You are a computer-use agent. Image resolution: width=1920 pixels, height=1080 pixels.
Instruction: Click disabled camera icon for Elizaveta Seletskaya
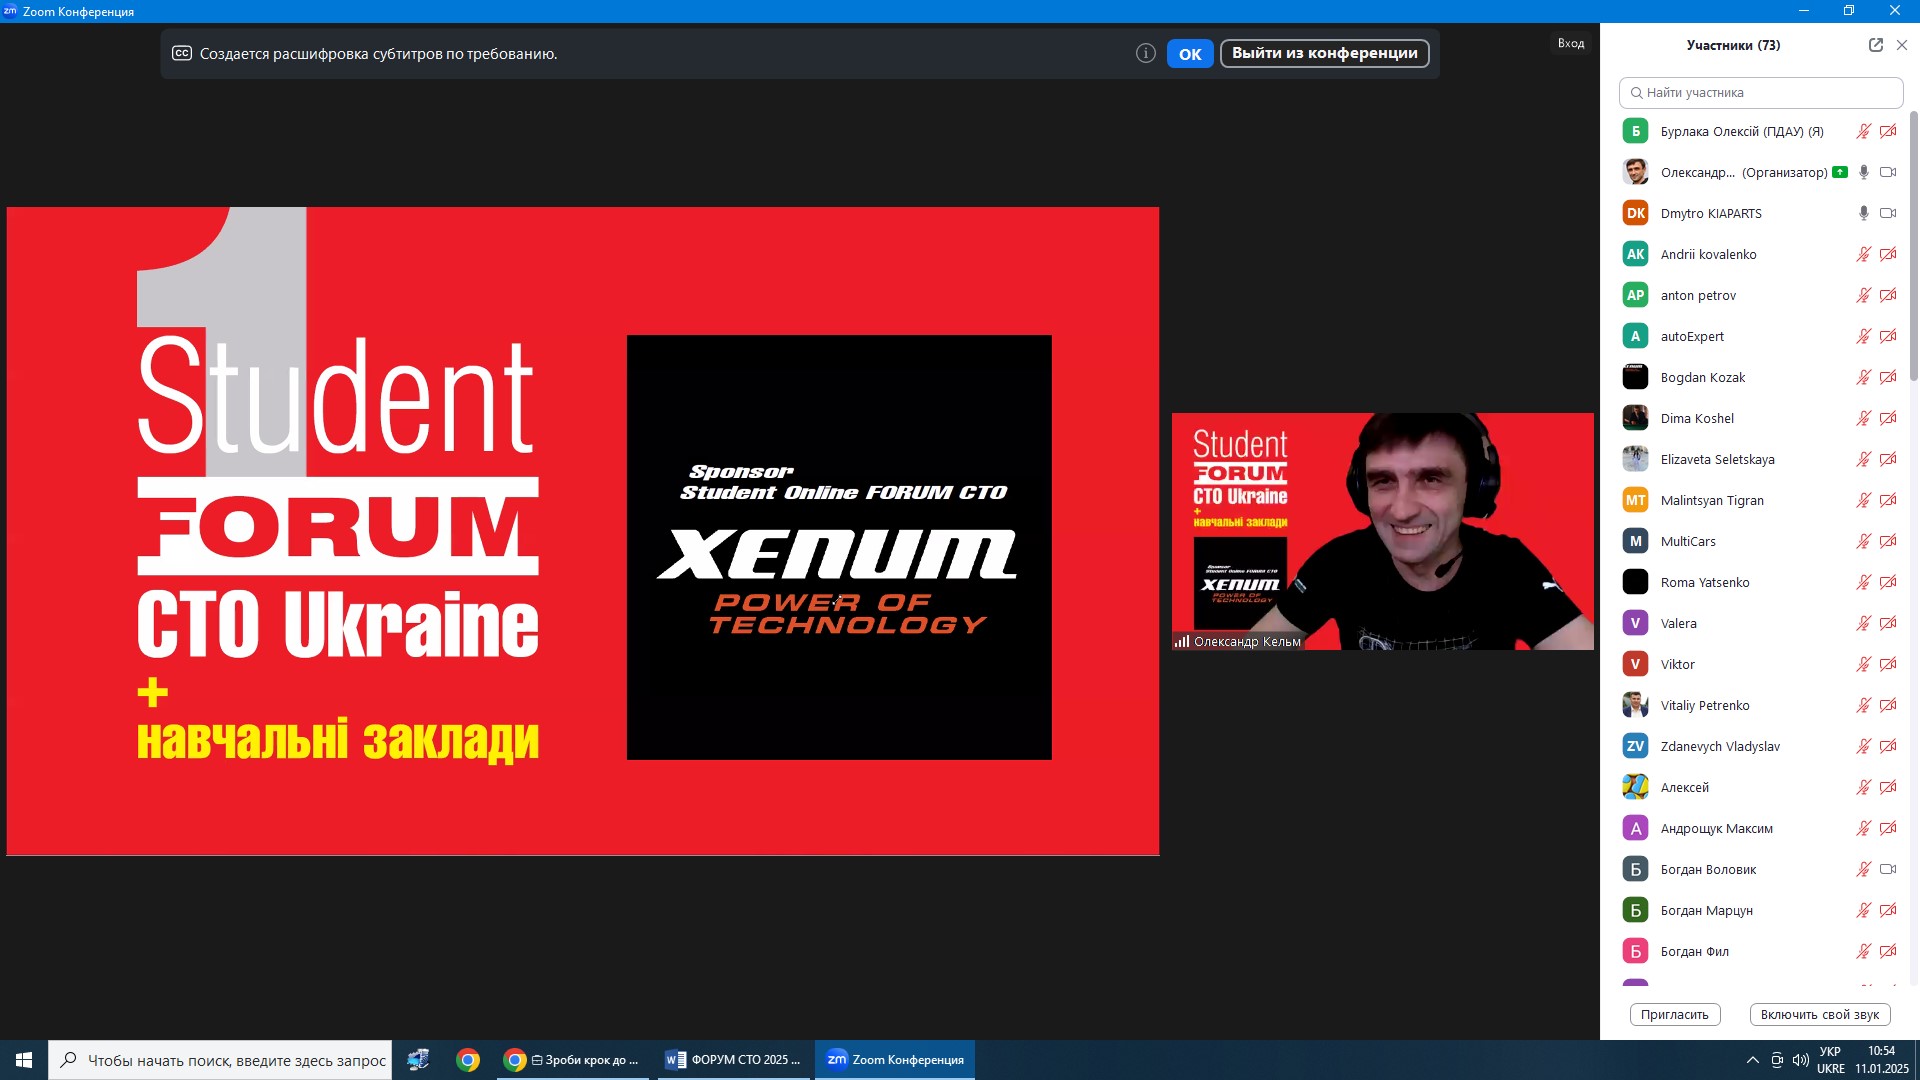pos(1888,459)
